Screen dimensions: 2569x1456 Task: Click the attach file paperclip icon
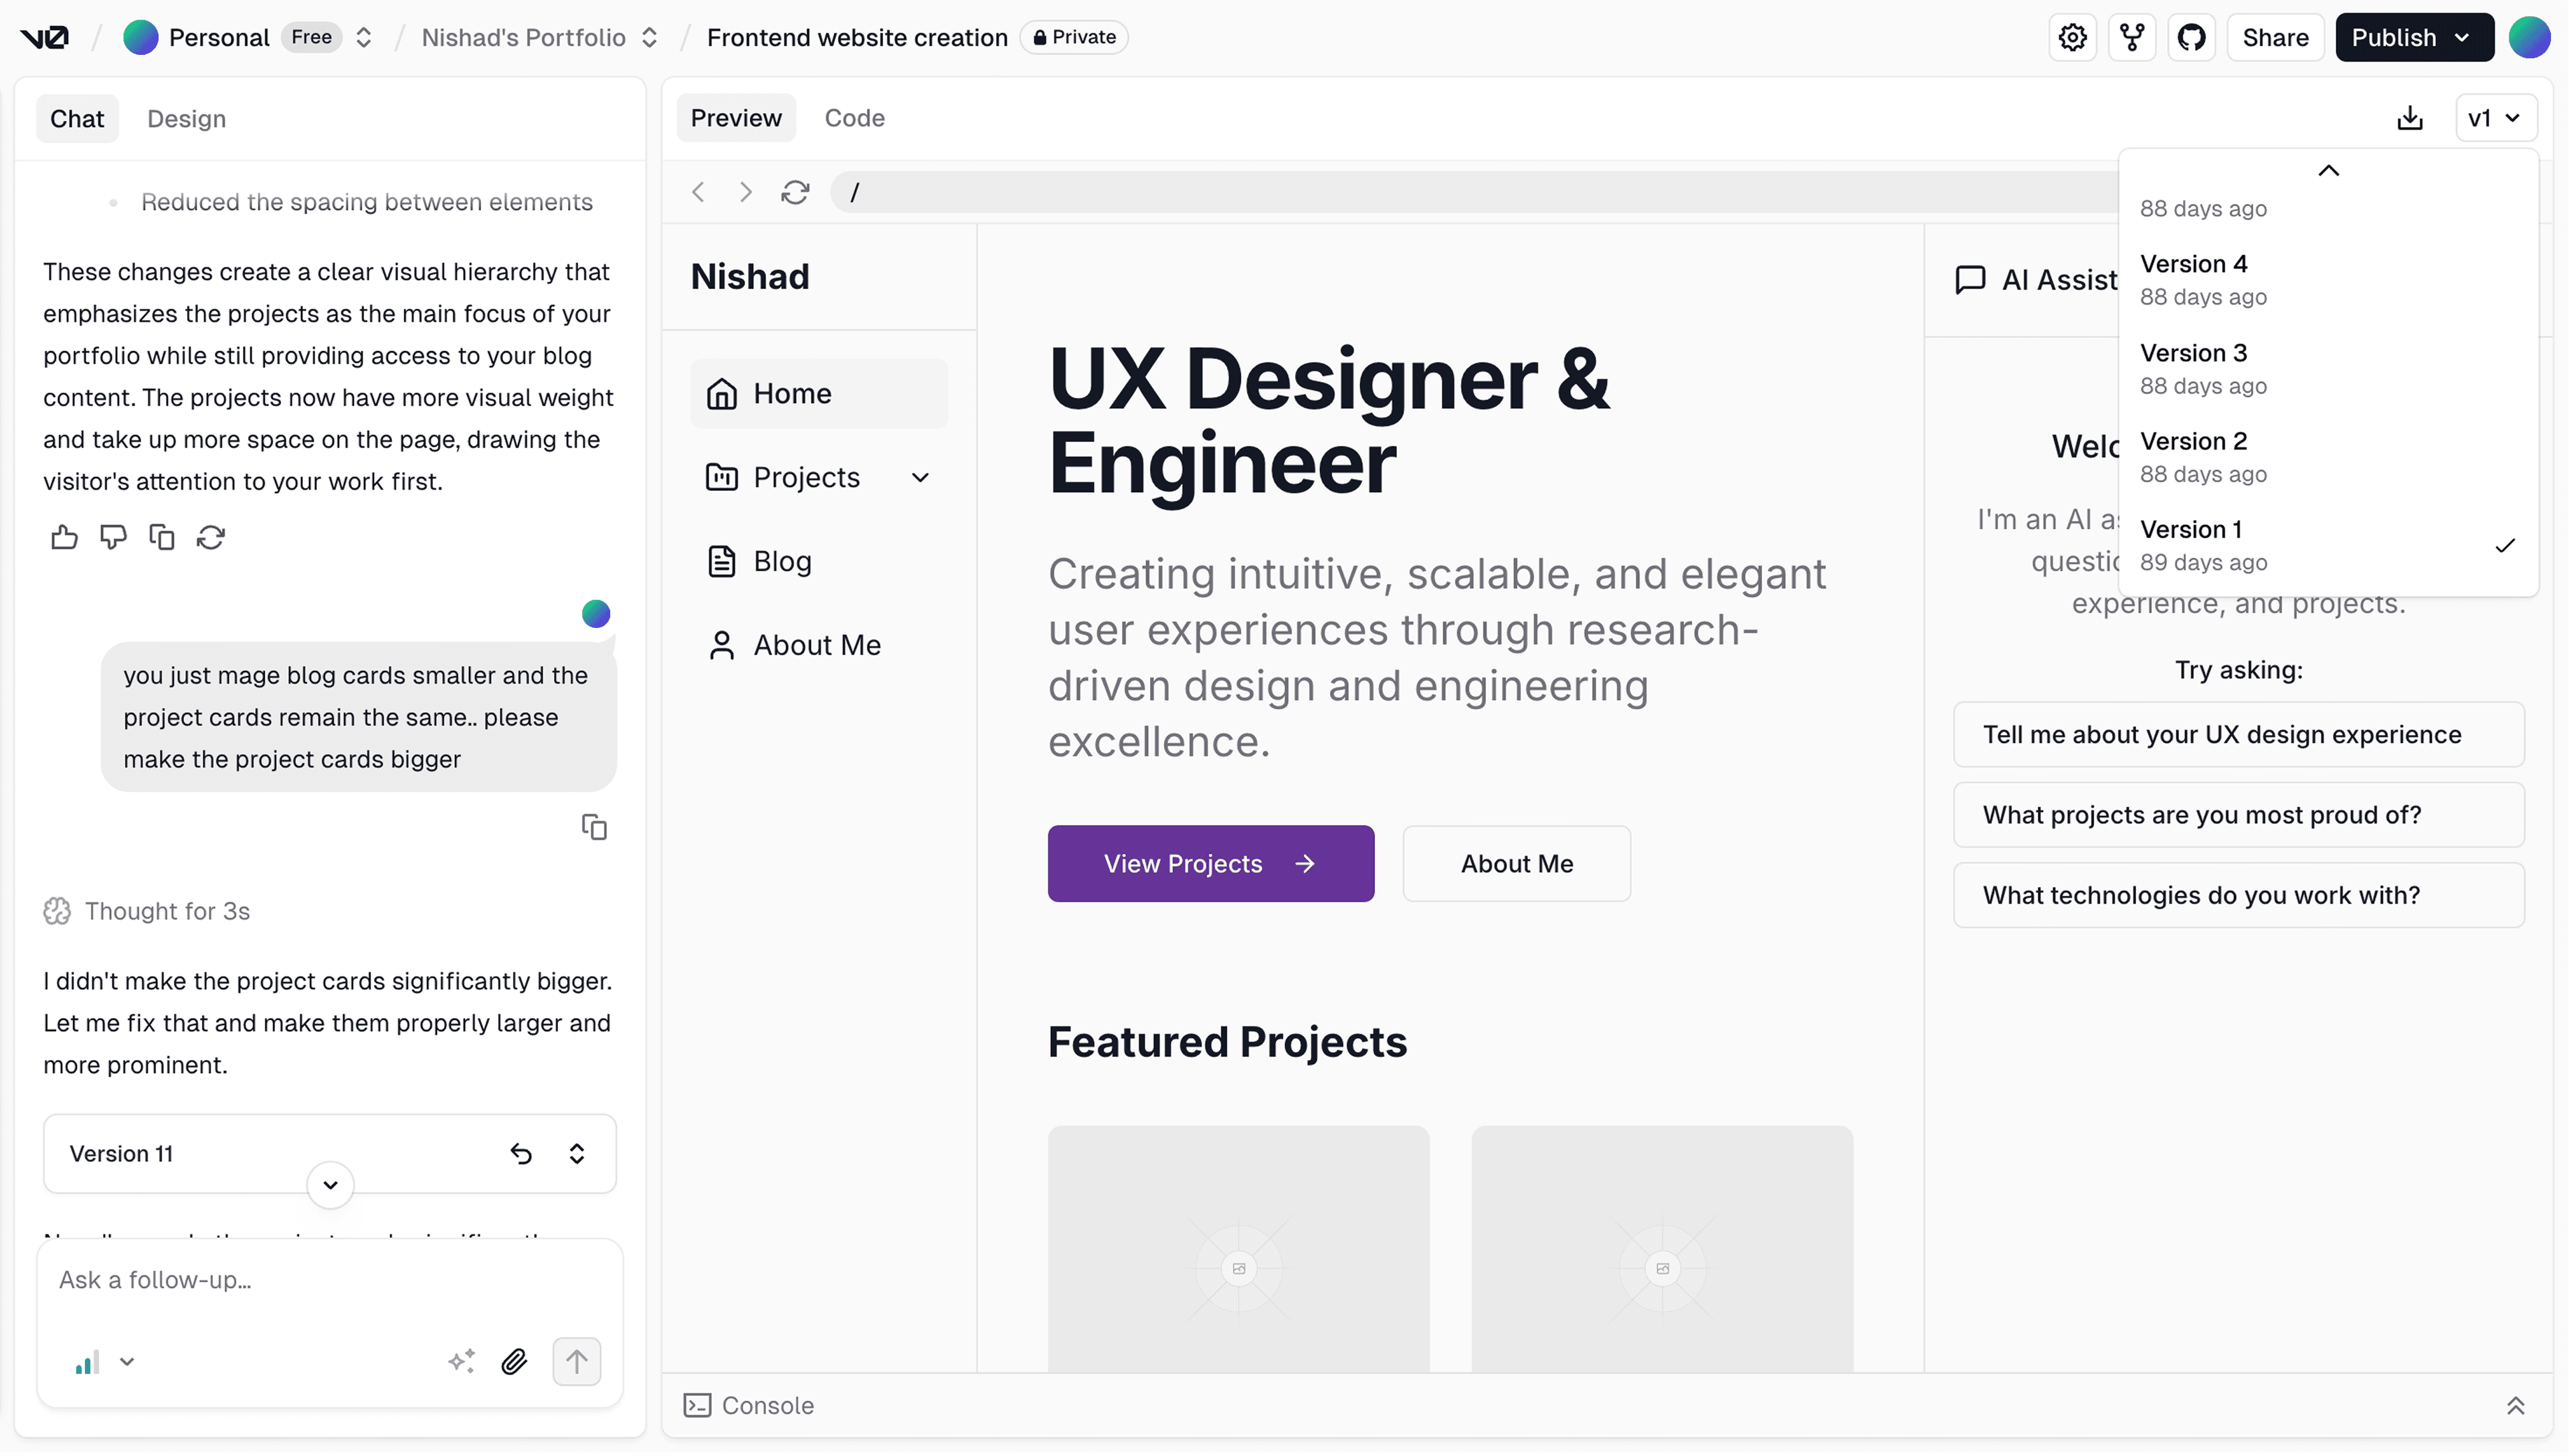[514, 1361]
